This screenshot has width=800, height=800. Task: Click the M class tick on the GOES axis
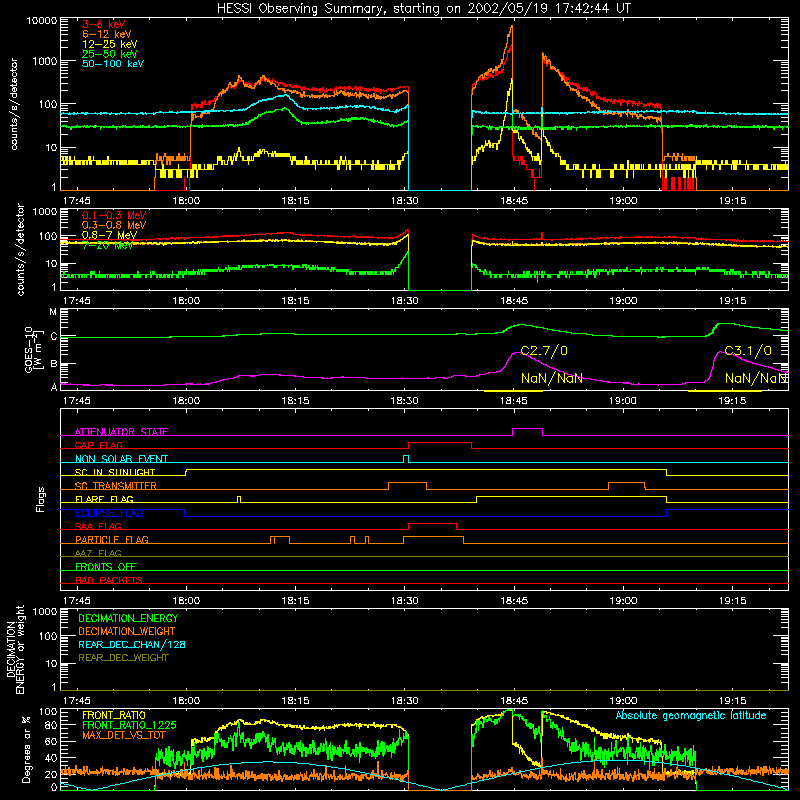click(53, 312)
